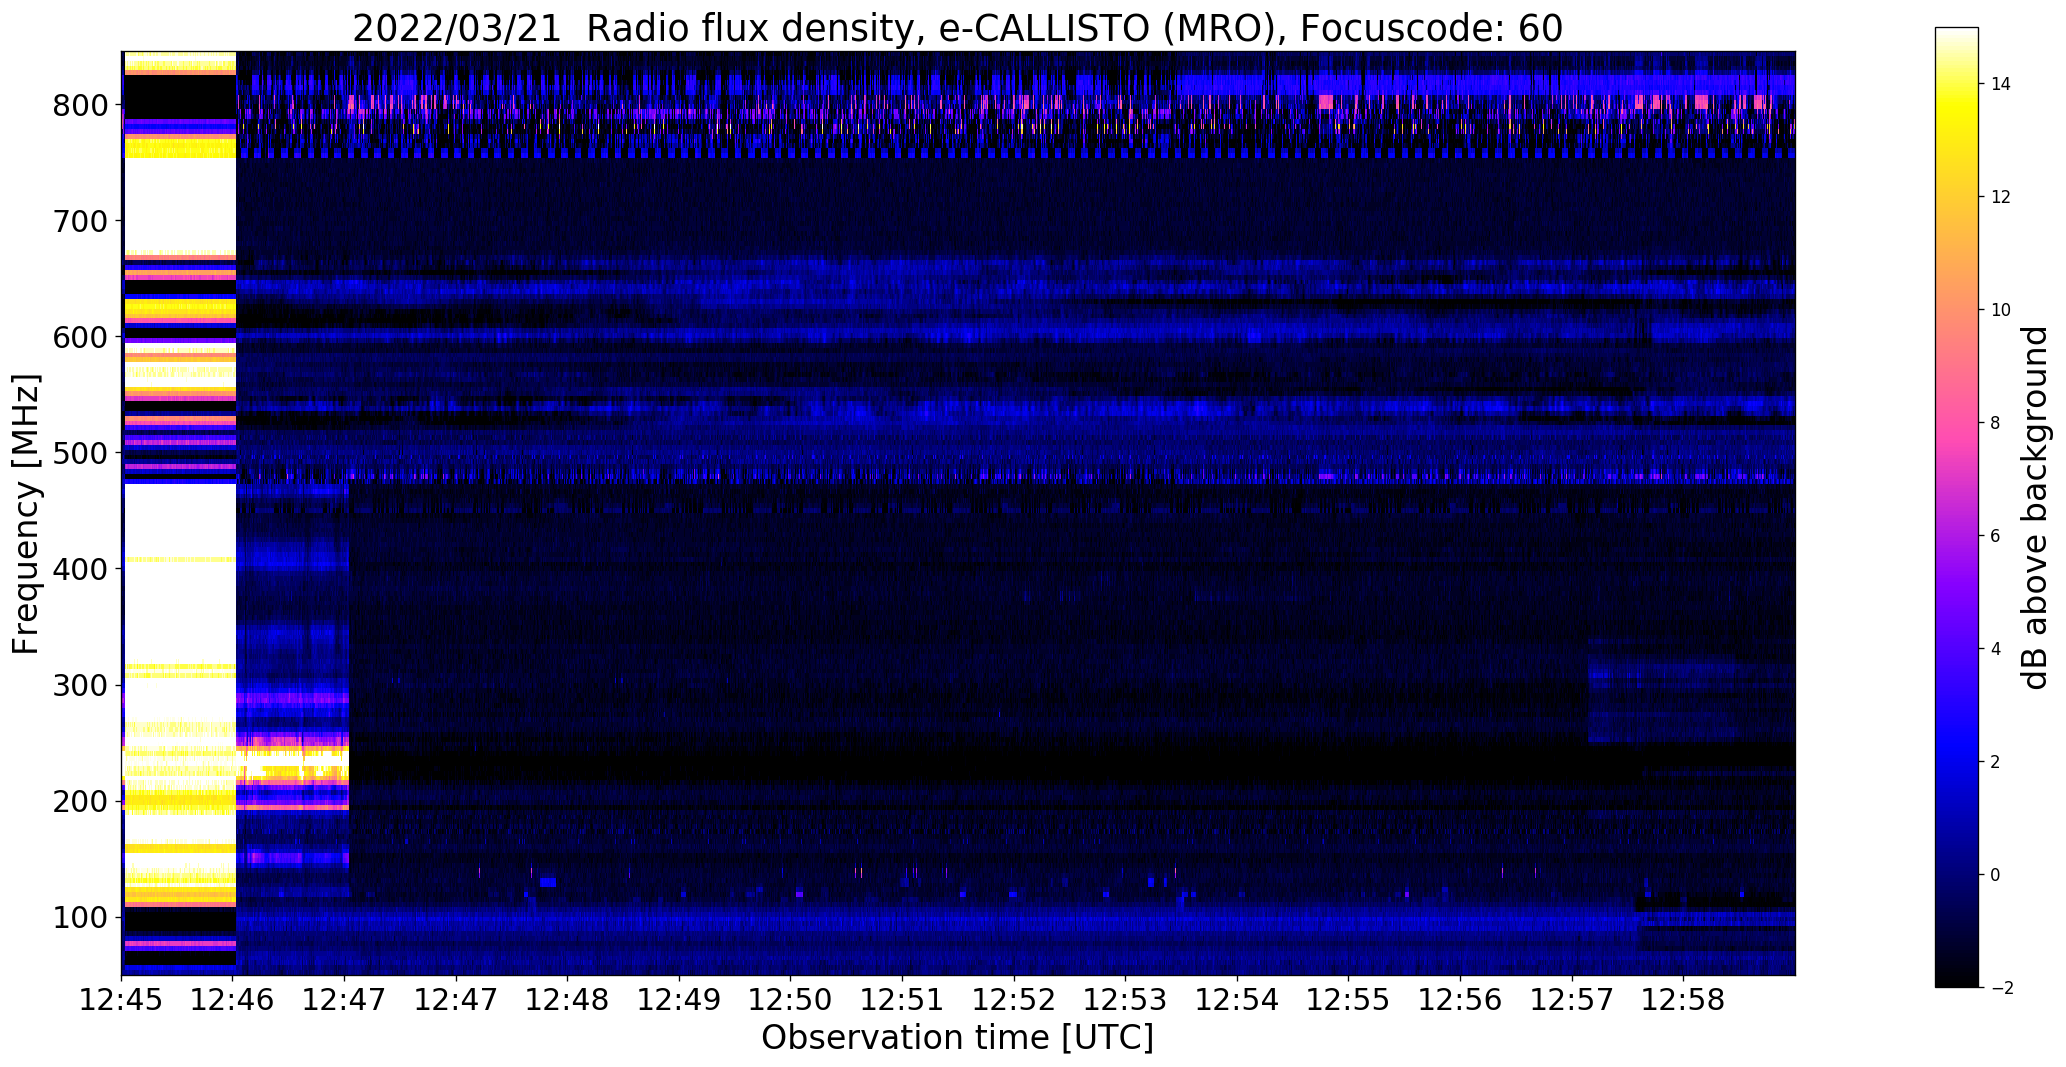The height and width of the screenshot is (1067, 2066).
Task: Select the 600 tick on frequency axis
Action: (x=79, y=337)
